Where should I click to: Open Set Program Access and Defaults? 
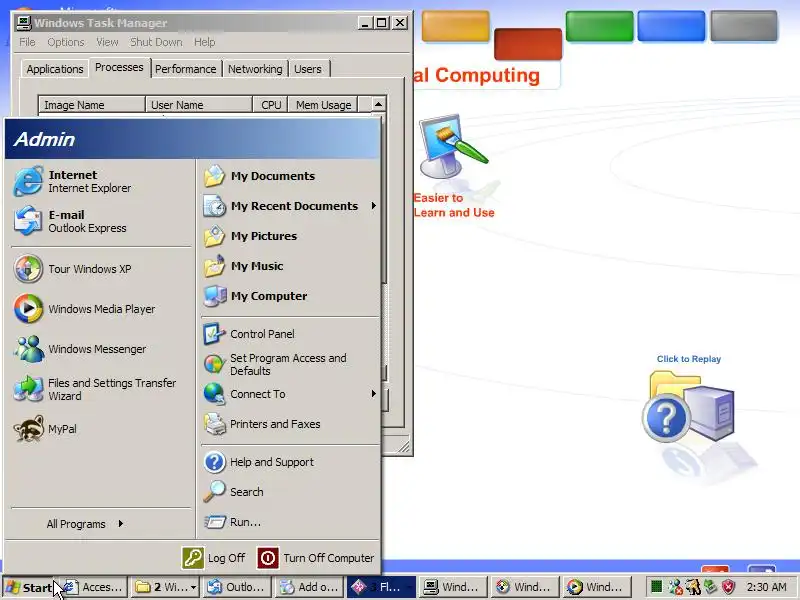pos(290,364)
